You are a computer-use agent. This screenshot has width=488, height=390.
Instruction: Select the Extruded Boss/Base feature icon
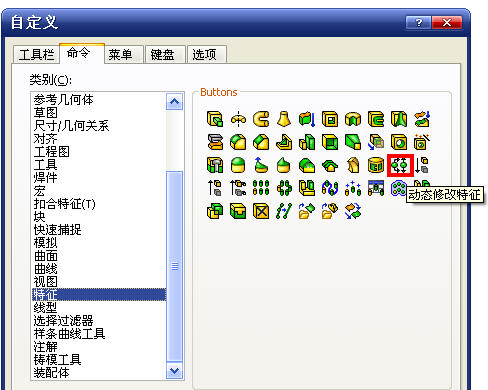tap(215, 119)
